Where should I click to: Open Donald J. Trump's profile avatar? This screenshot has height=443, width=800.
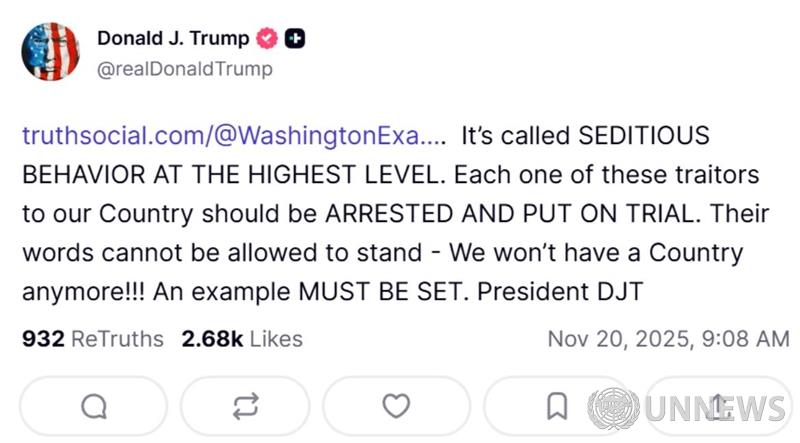pyautogui.click(x=50, y=51)
